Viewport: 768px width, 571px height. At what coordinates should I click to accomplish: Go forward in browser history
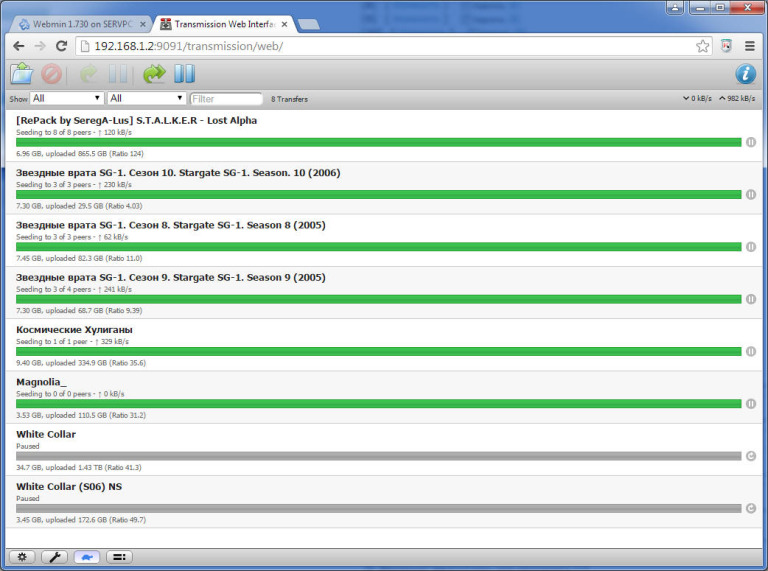pyautogui.click(x=40, y=46)
